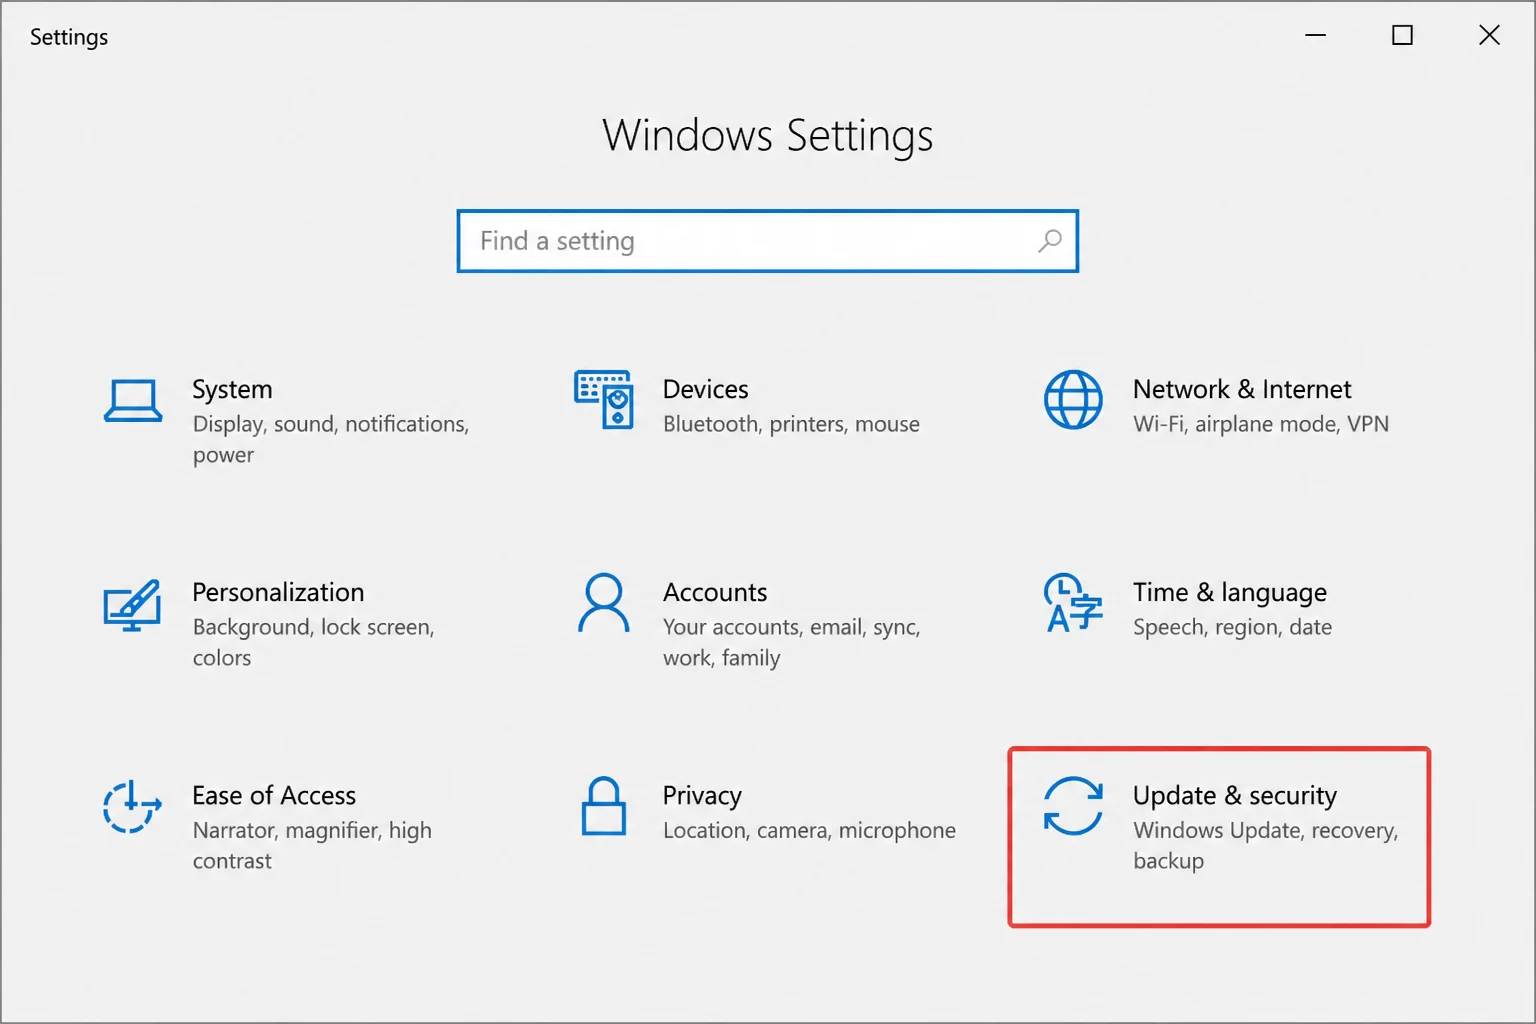The width and height of the screenshot is (1536, 1024).
Task: Open Time & language title
Action: [x=1230, y=593]
